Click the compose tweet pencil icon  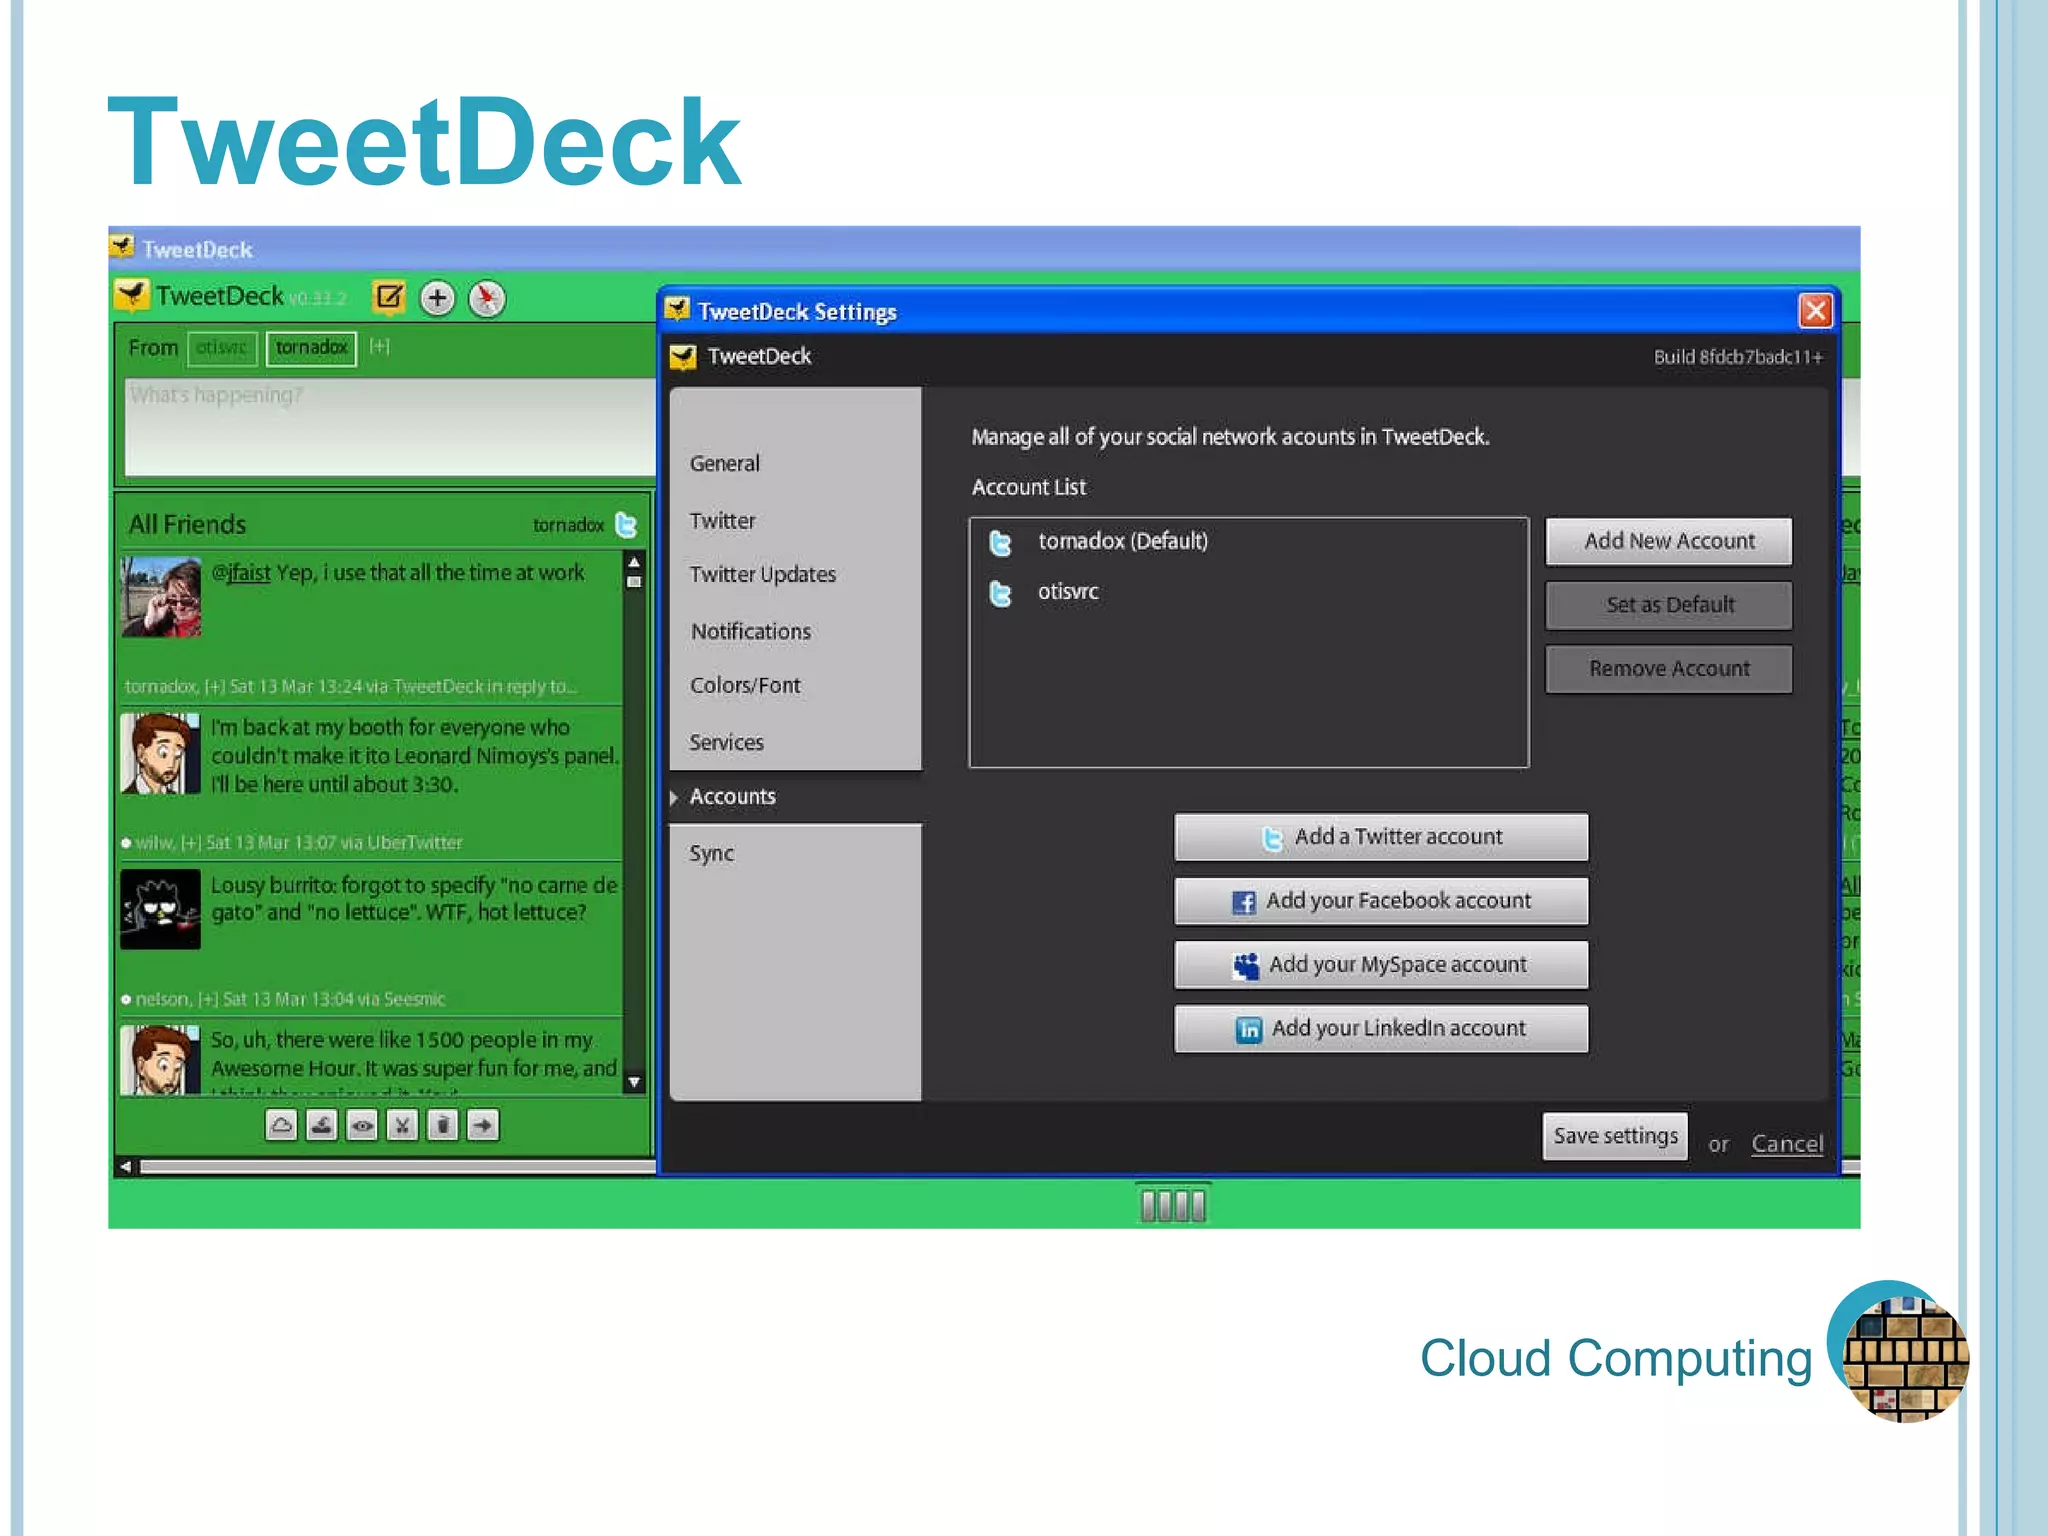click(x=389, y=297)
